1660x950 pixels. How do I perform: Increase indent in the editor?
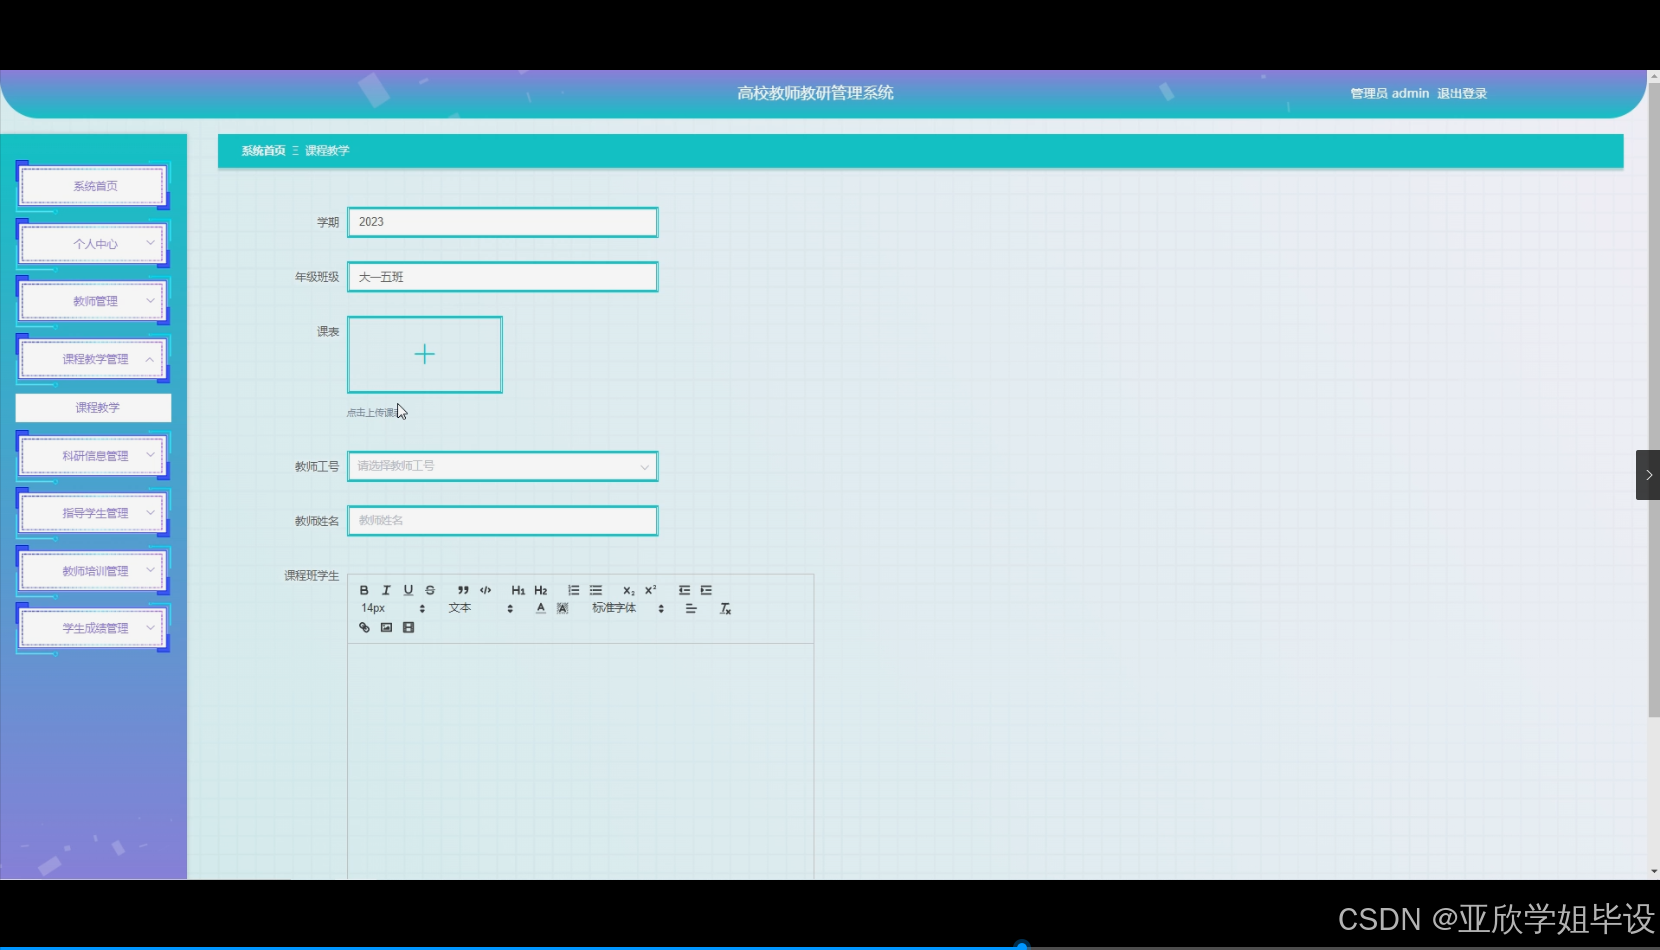coord(706,590)
